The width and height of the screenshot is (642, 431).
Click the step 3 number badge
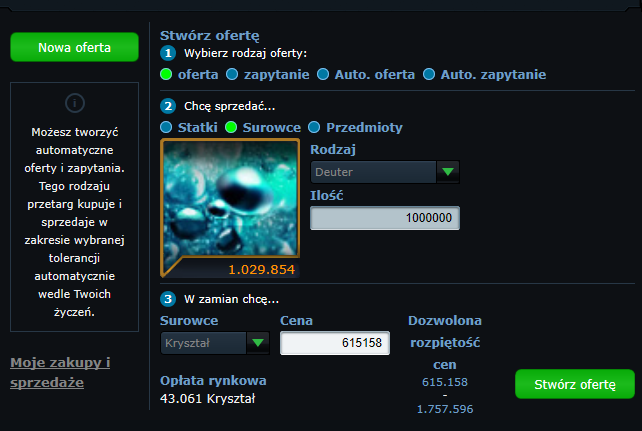(x=168, y=299)
